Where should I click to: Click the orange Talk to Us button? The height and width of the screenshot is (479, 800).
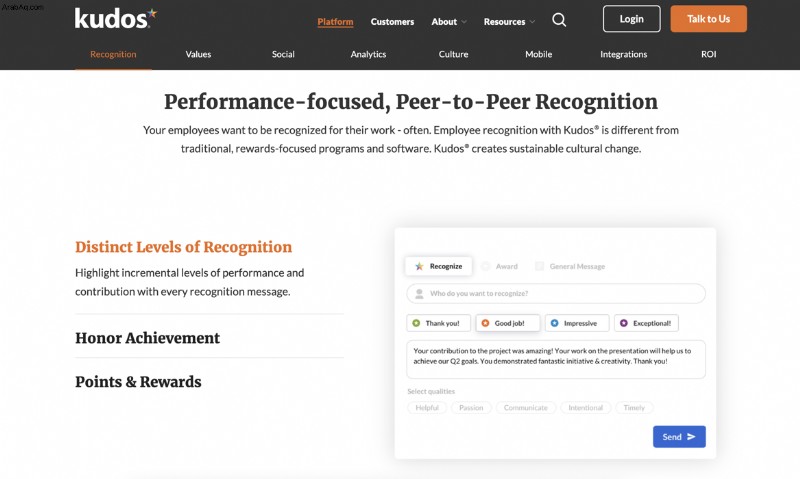point(708,19)
